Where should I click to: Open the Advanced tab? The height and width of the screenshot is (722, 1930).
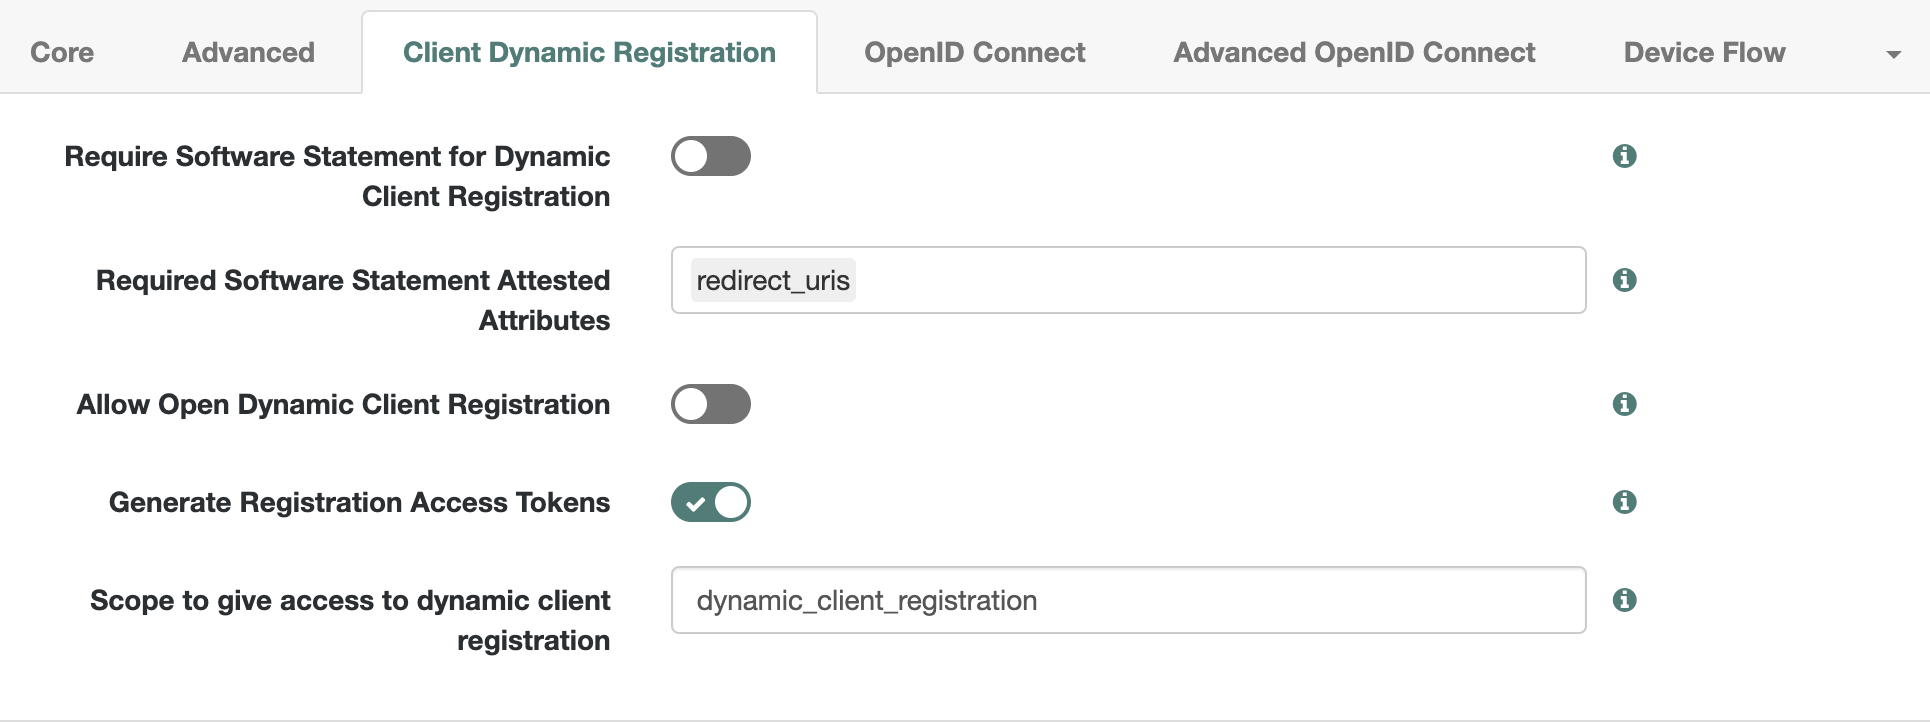[248, 53]
